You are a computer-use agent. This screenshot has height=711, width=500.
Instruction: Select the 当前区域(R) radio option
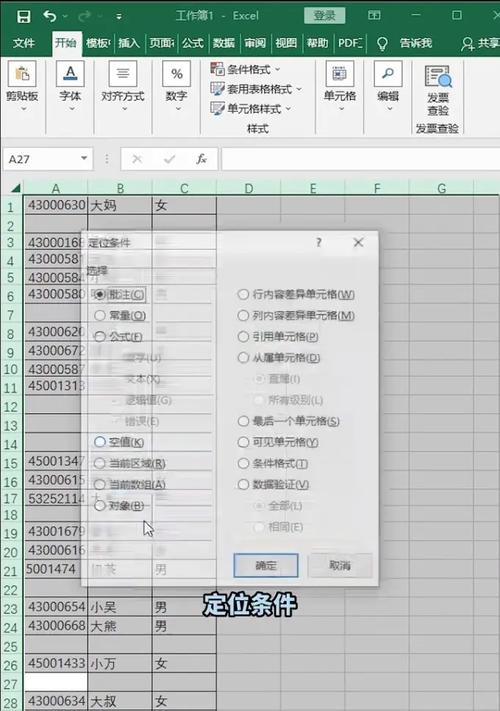[130, 463]
